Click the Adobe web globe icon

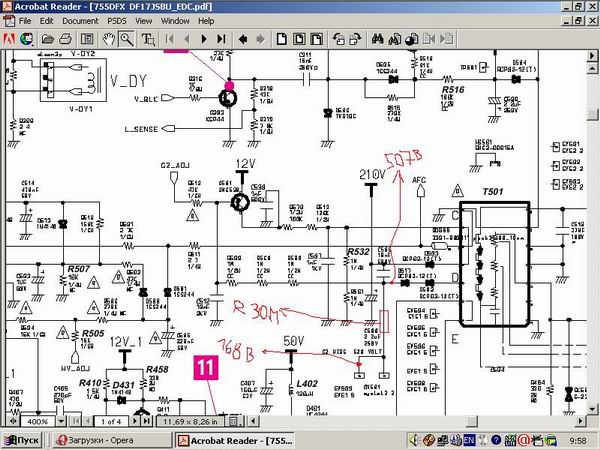point(27,39)
